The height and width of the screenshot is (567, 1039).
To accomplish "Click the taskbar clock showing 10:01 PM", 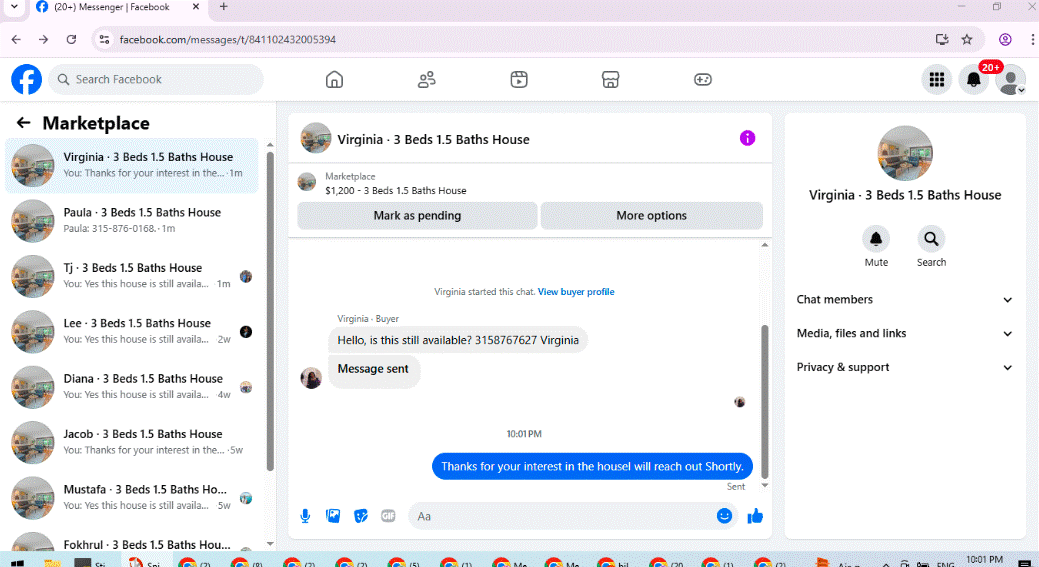I will point(984,560).
